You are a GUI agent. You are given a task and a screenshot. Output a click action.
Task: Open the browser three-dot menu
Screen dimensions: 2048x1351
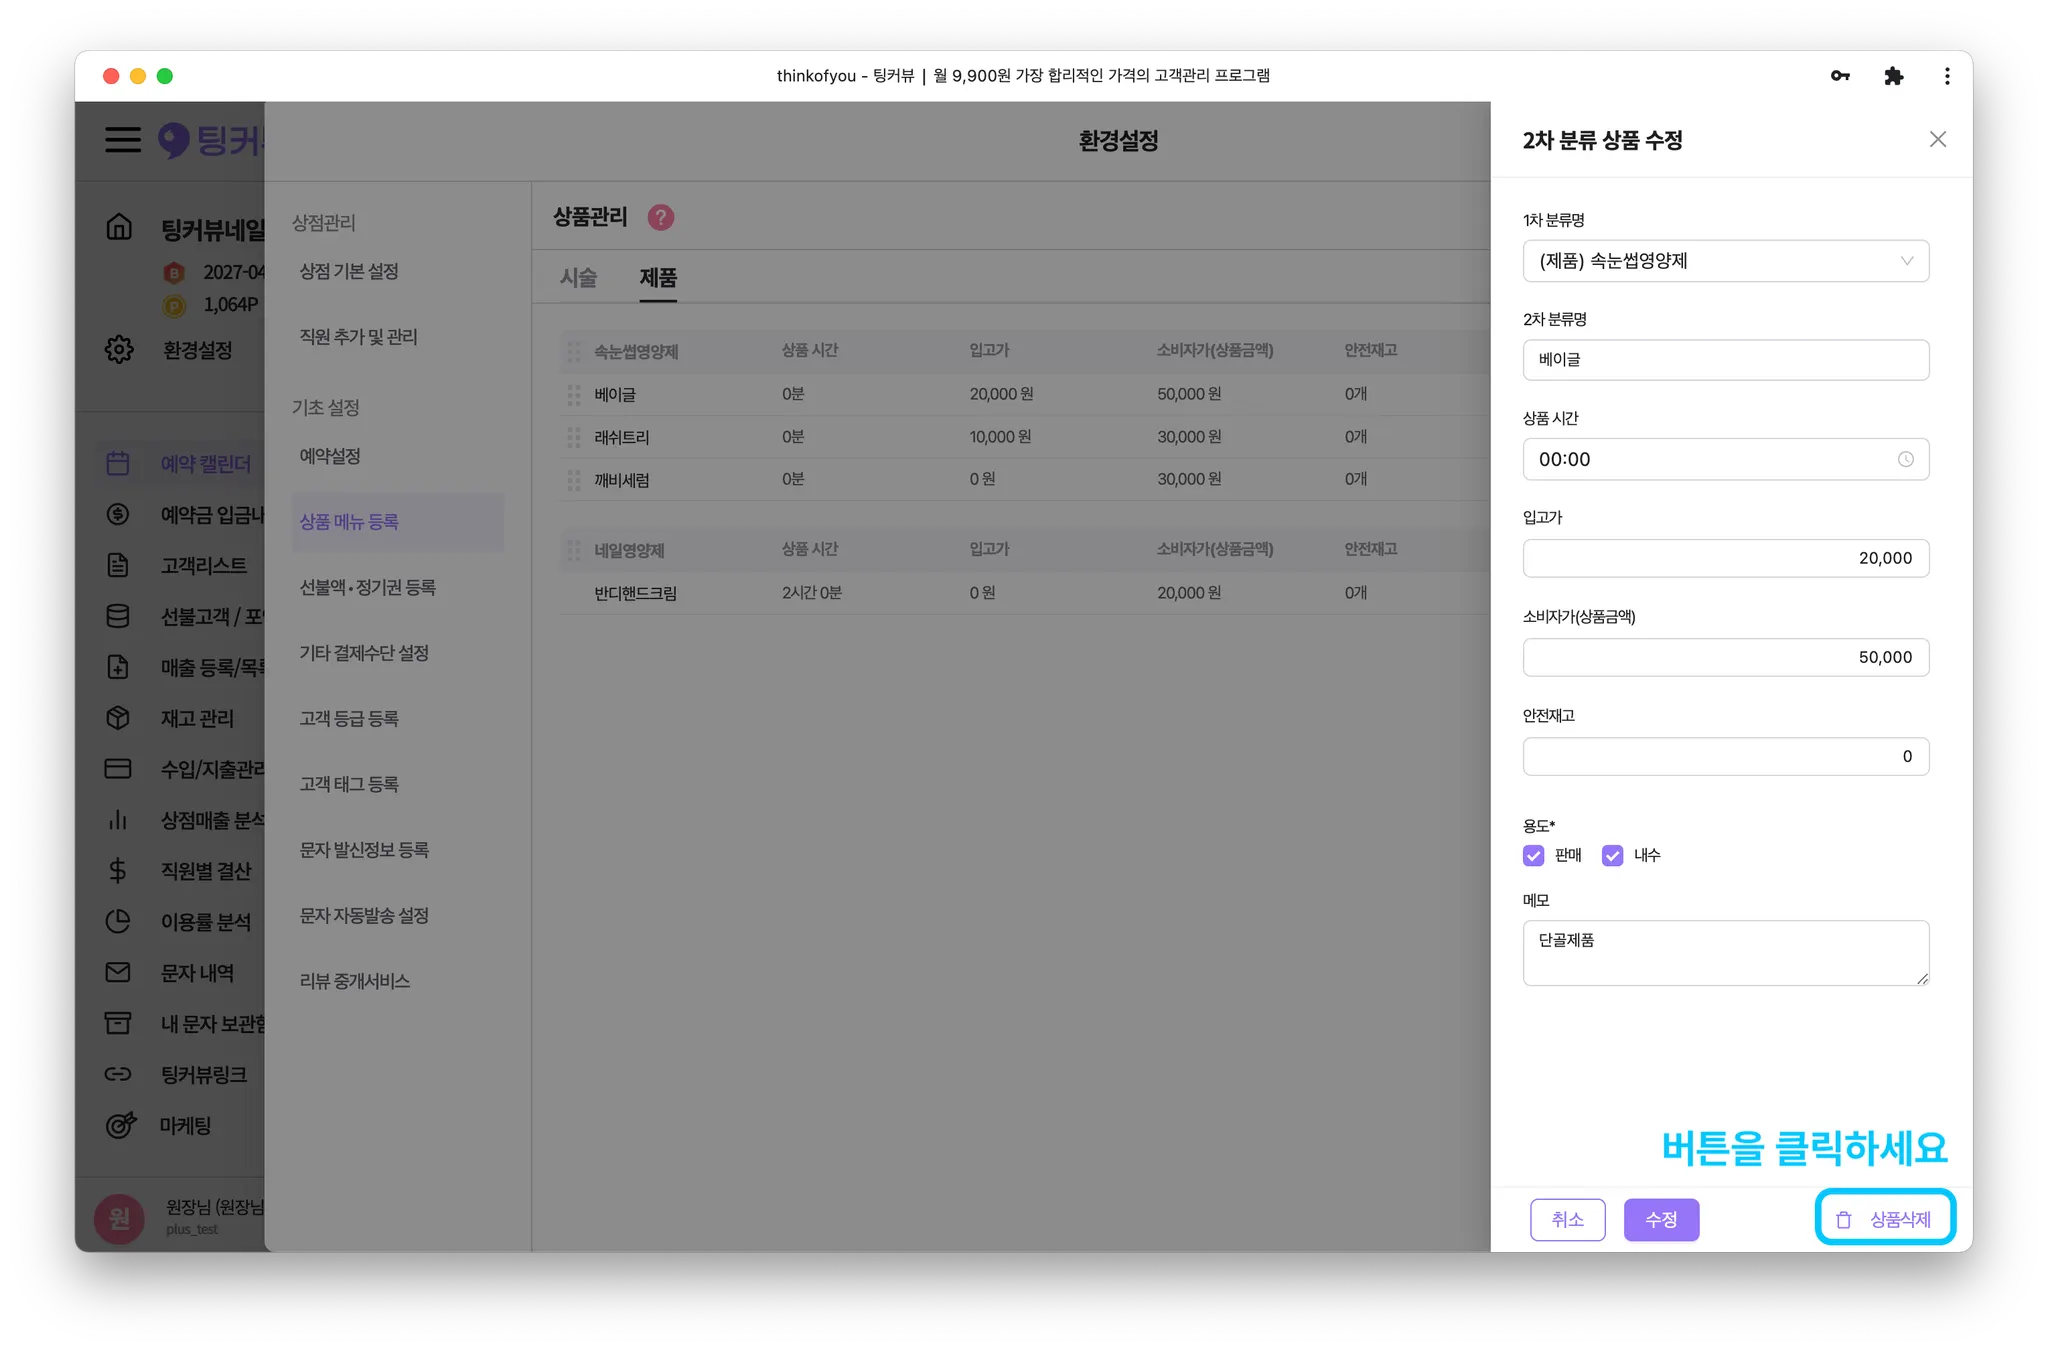pos(1946,76)
